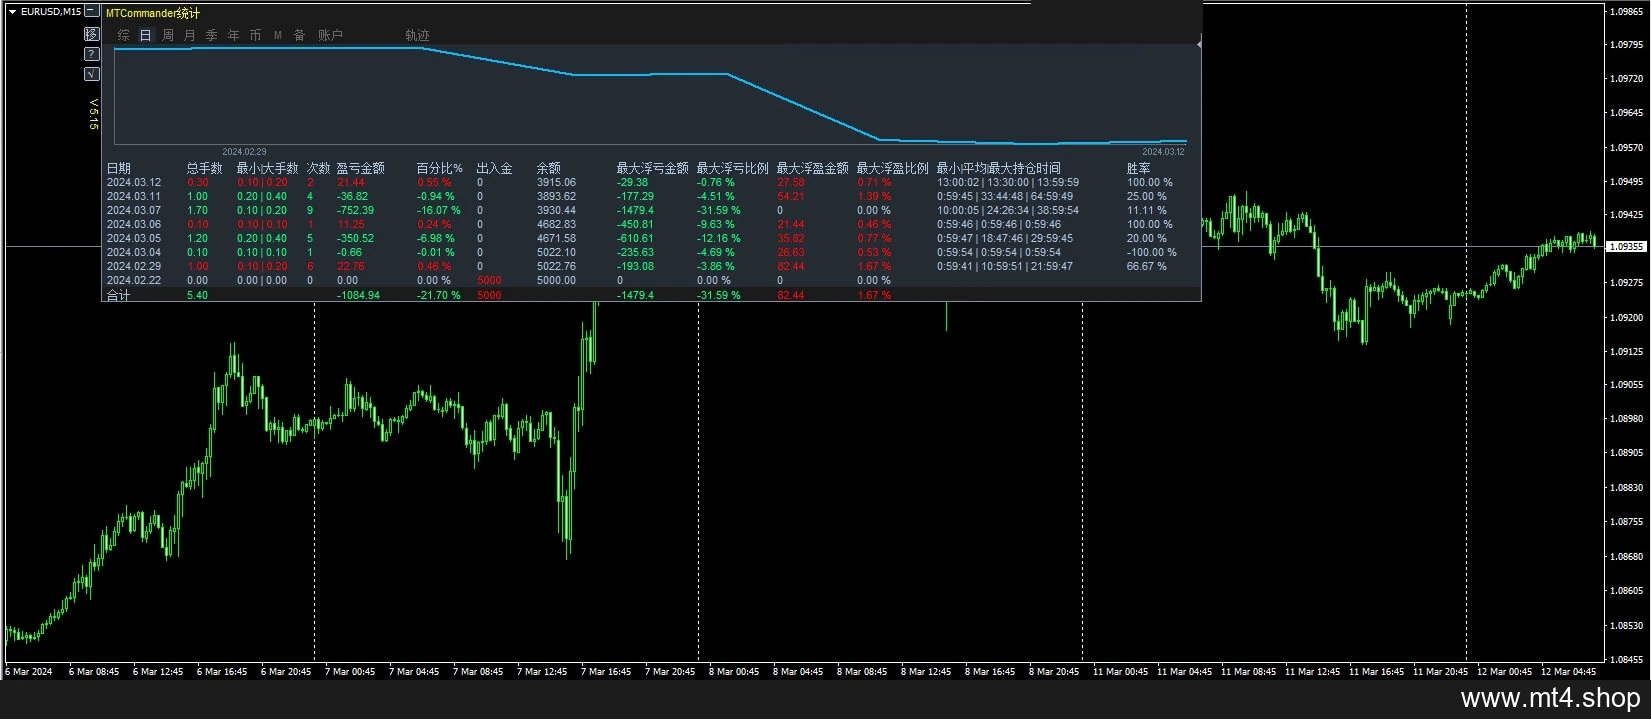This screenshot has height=719, width=1651.
Task: Click the 最大浮盈金额 column header
Action: [813, 168]
